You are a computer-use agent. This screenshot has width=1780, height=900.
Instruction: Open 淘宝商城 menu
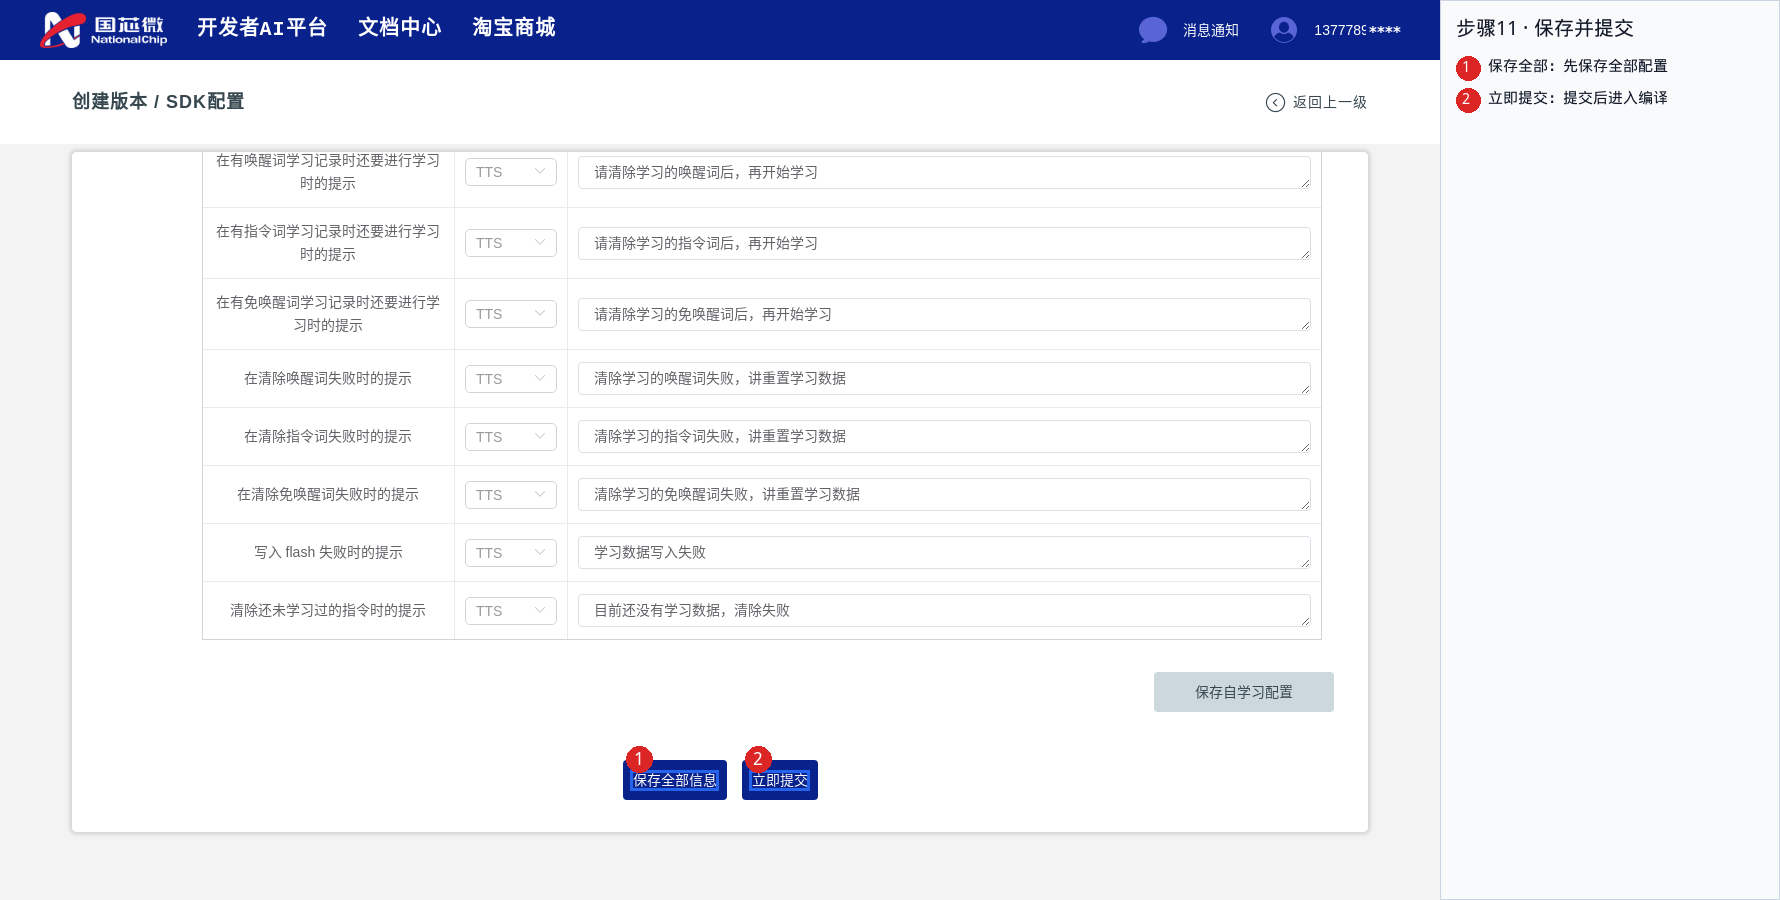[x=514, y=28]
